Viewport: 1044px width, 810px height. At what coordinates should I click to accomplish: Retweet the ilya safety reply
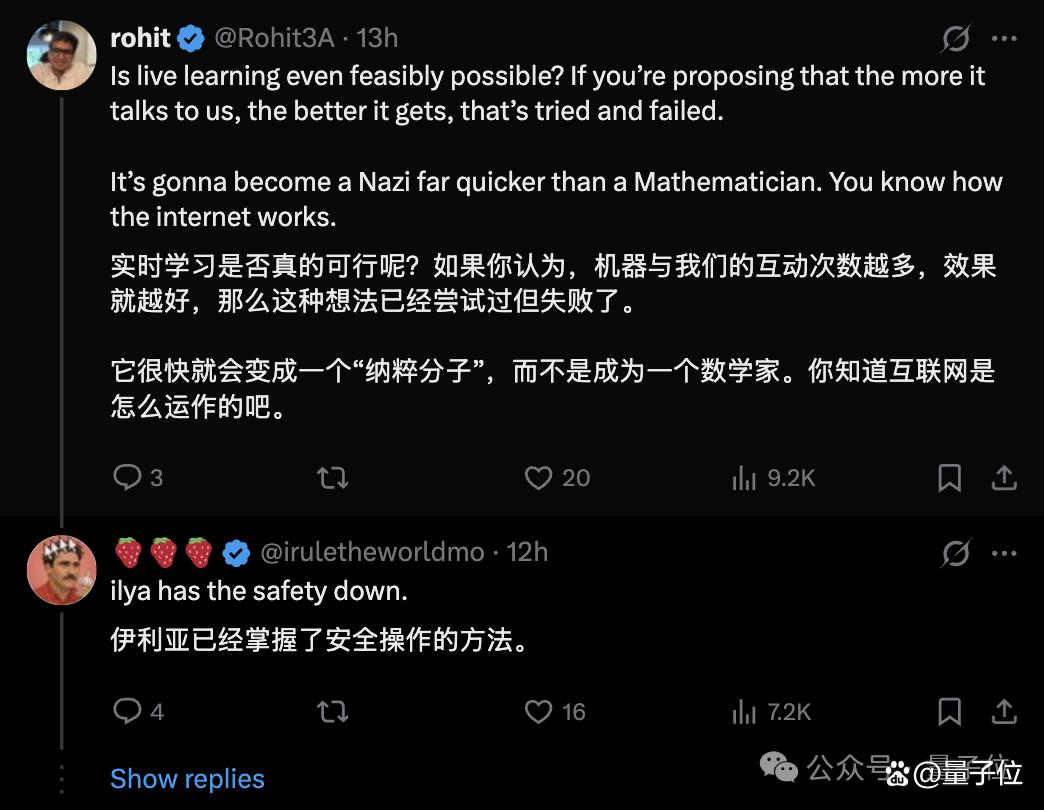coord(332,712)
